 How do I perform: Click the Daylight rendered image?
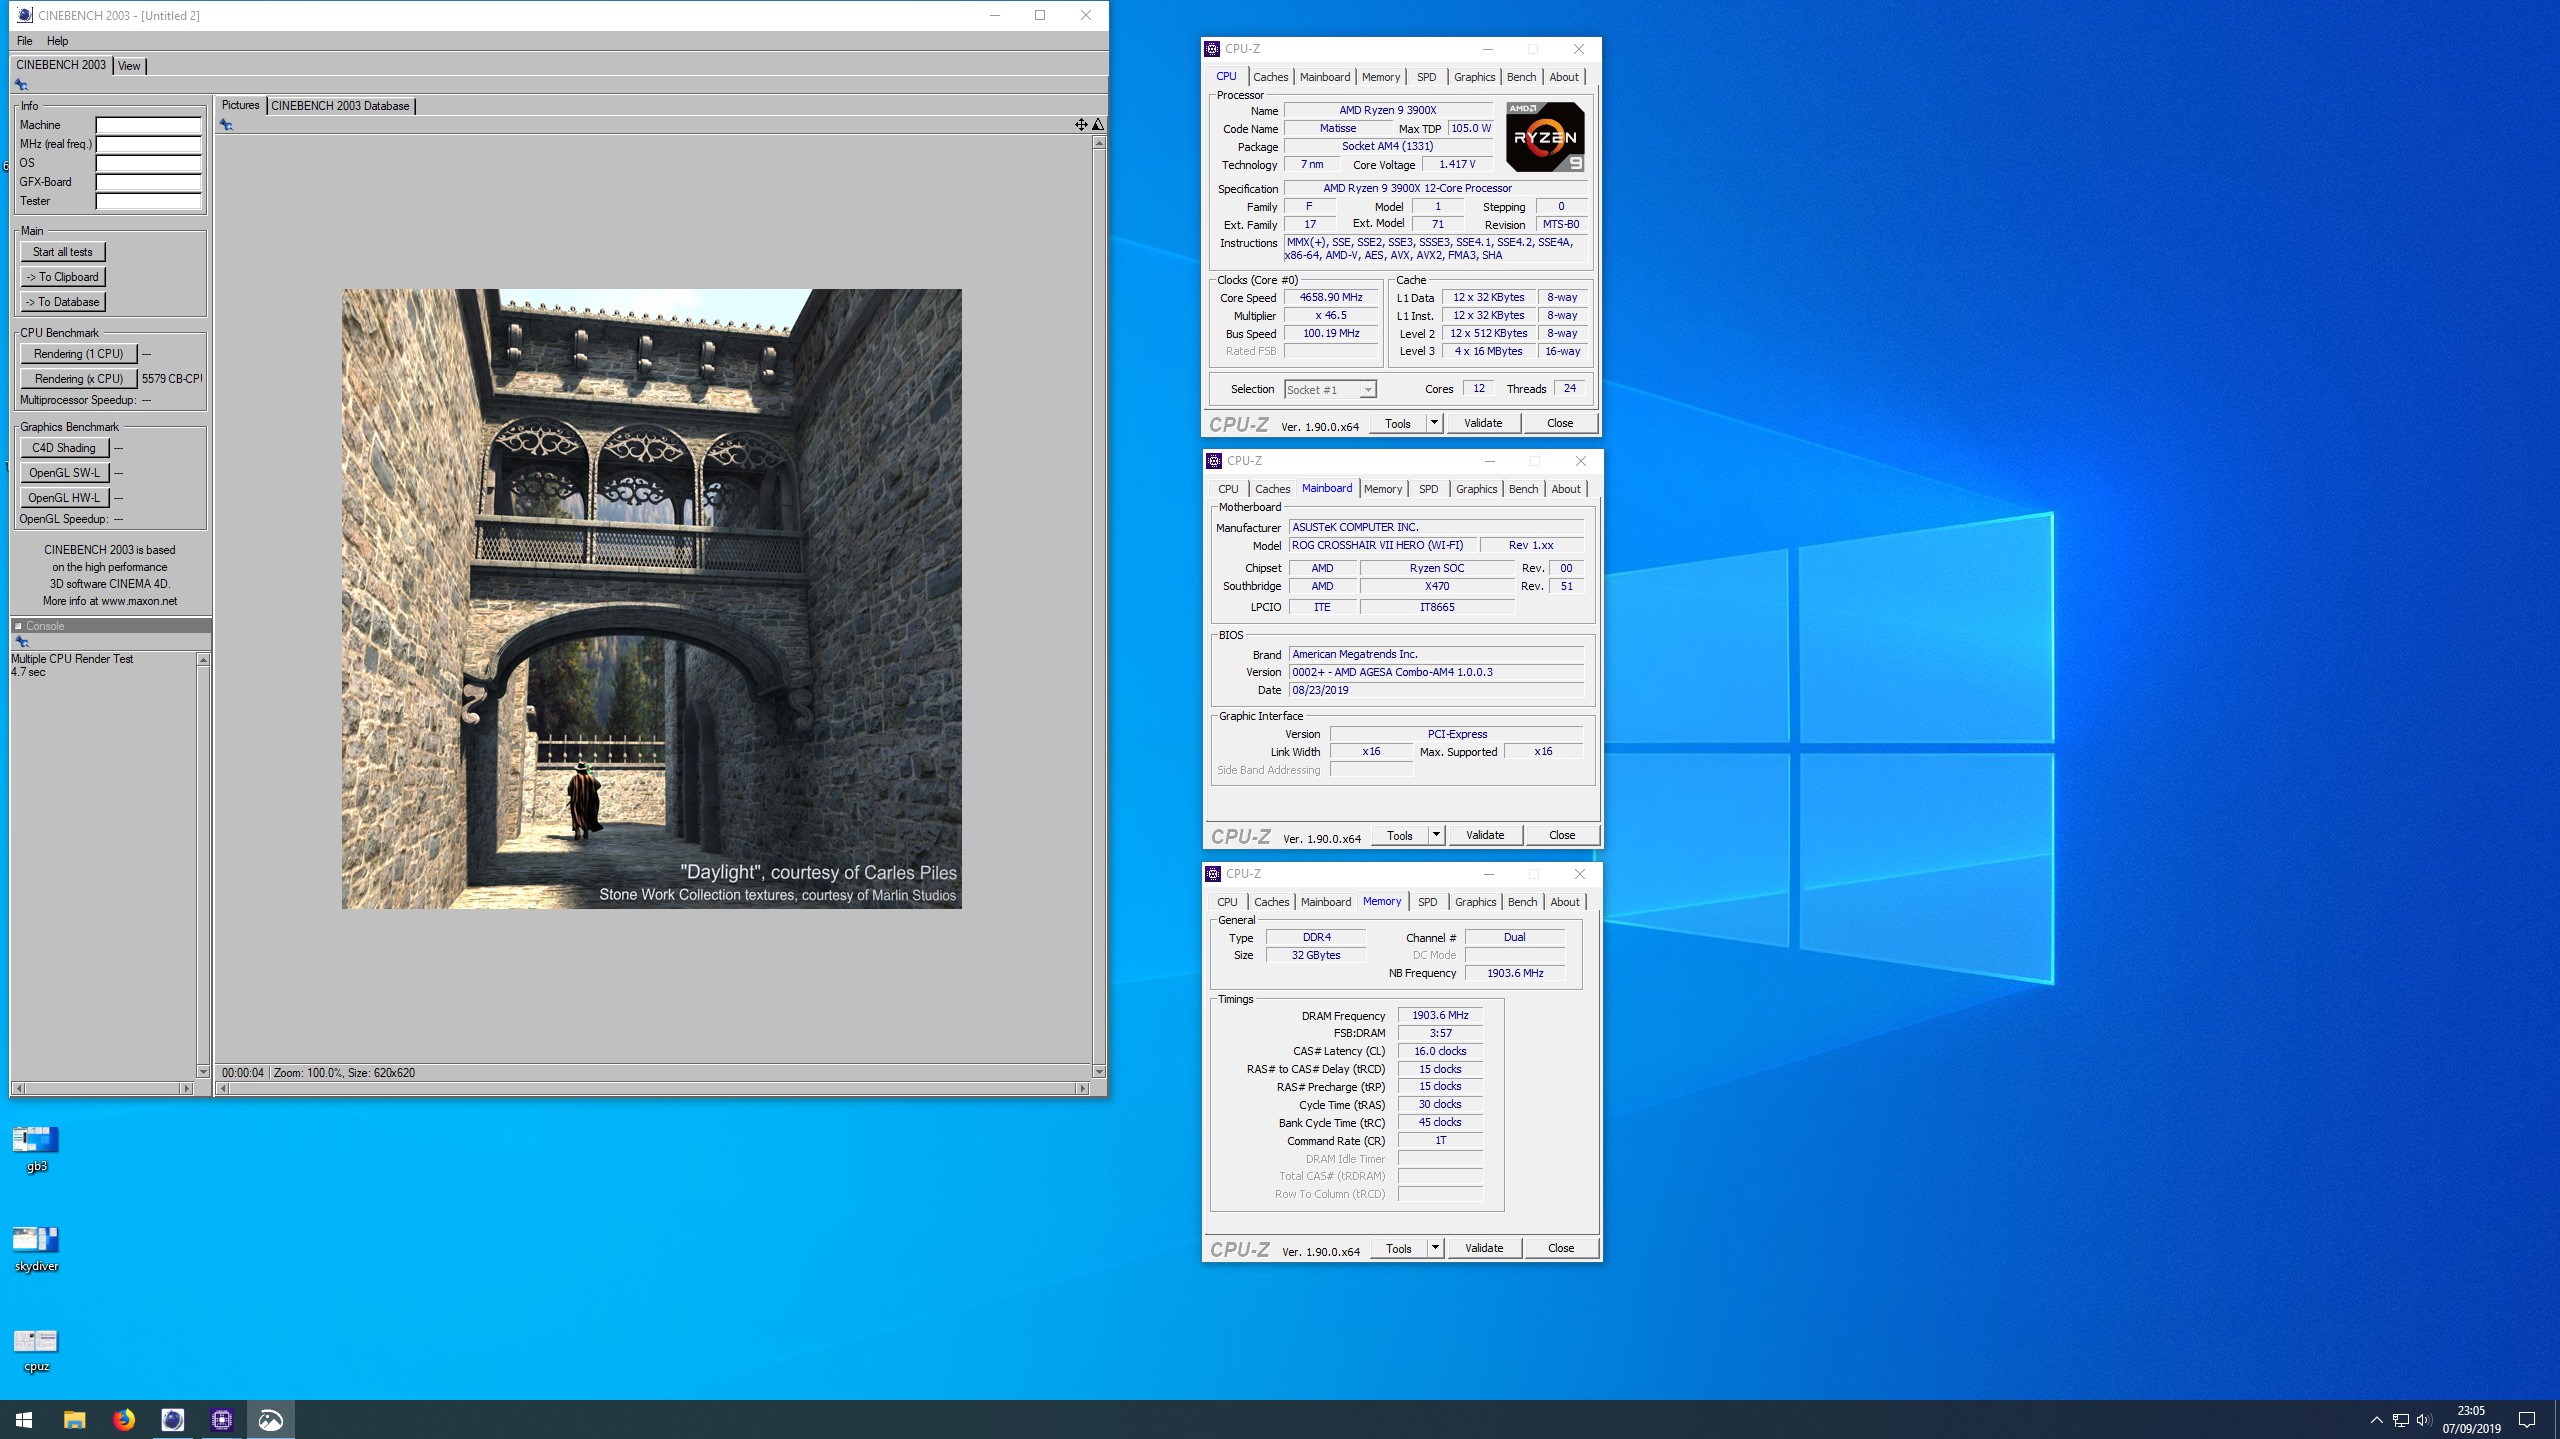(x=652, y=599)
